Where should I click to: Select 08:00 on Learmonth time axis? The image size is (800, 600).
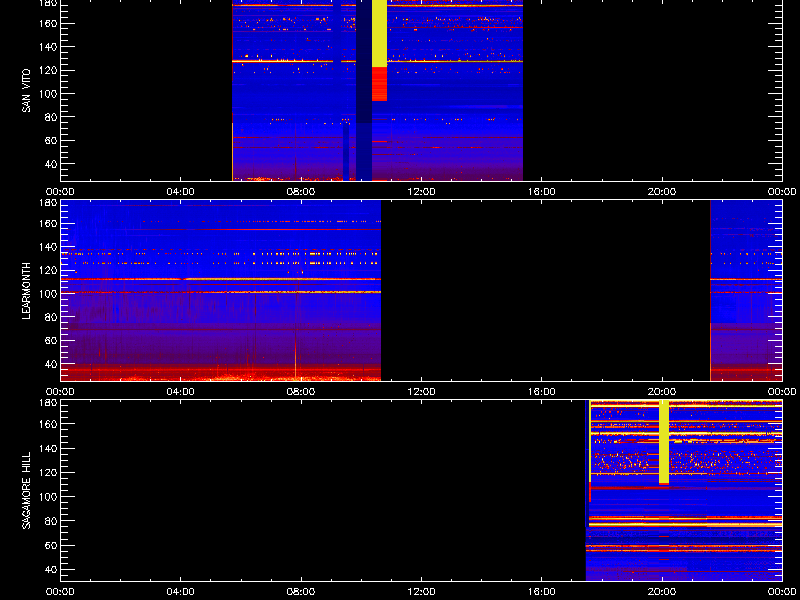(301, 392)
